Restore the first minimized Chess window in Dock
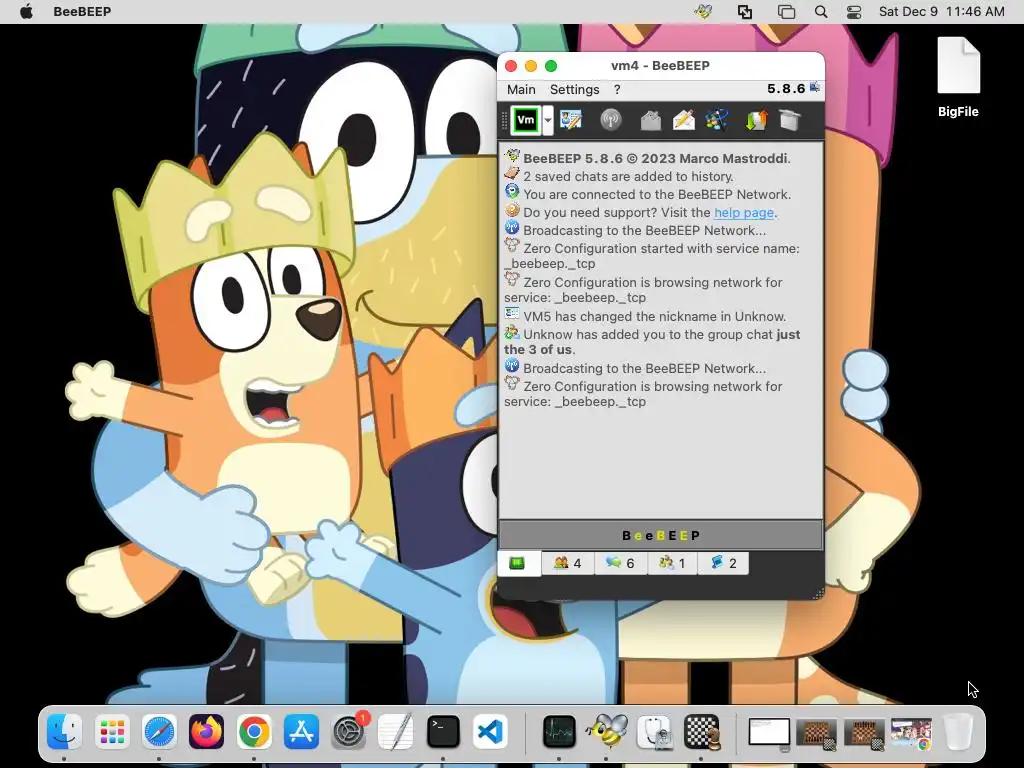This screenshot has width=1024, height=768. pos(816,733)
